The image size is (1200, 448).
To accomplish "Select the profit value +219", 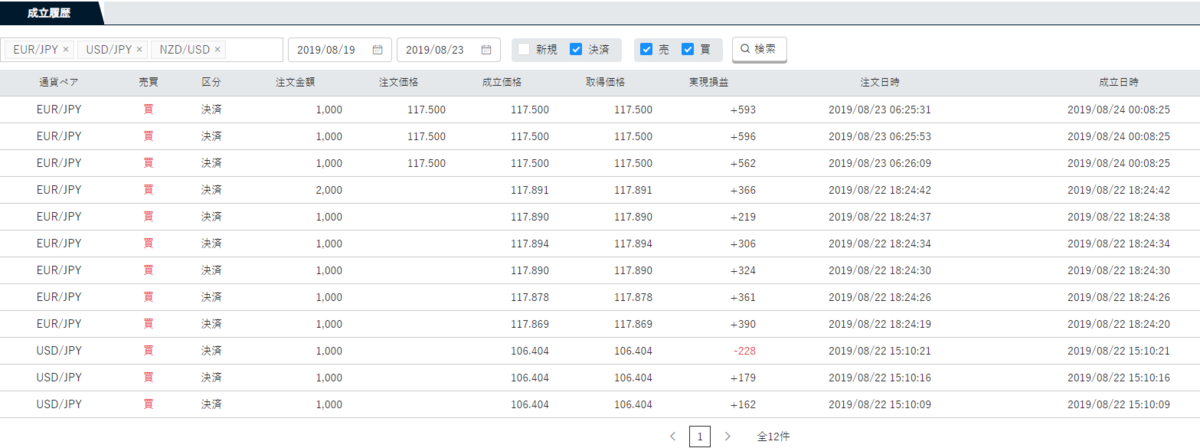I will coord(743,217).
